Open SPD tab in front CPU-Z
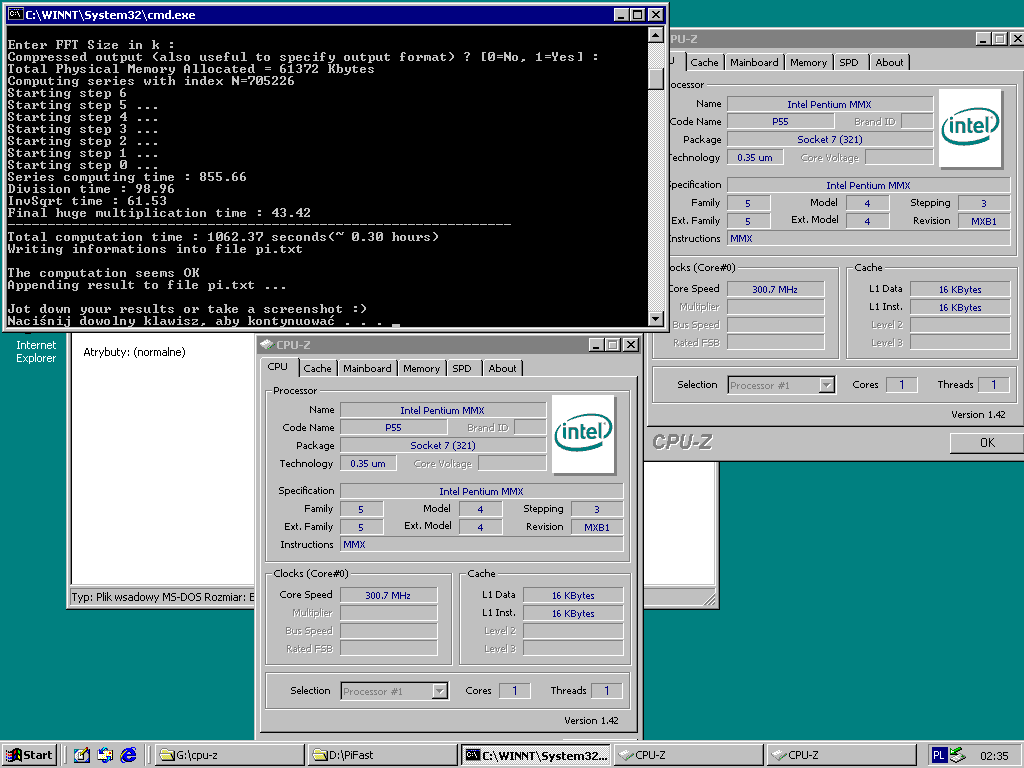 [x=462, y=368]
